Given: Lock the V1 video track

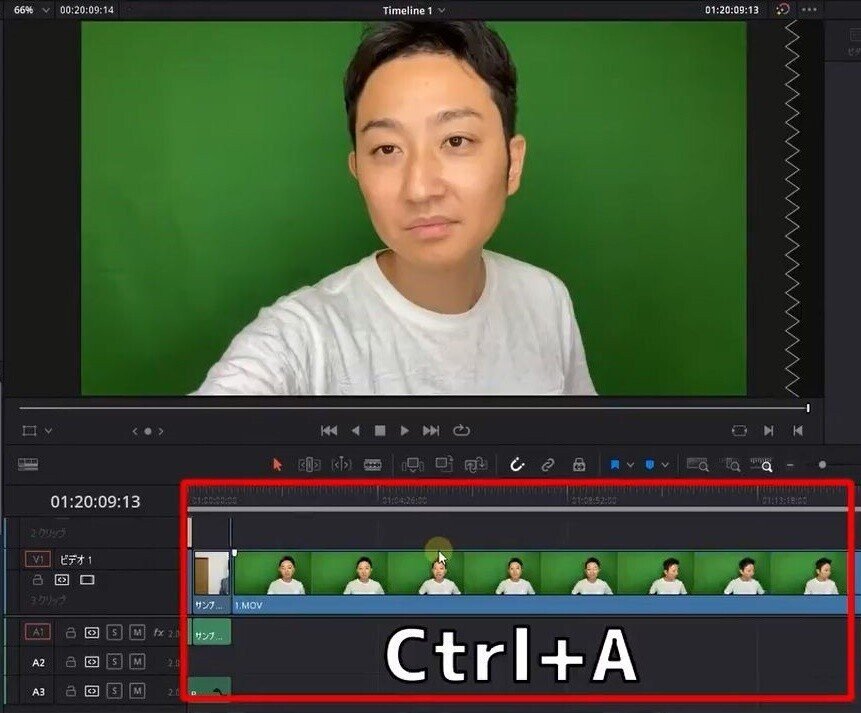Looking at the screenshot, I should click(37, 580).
